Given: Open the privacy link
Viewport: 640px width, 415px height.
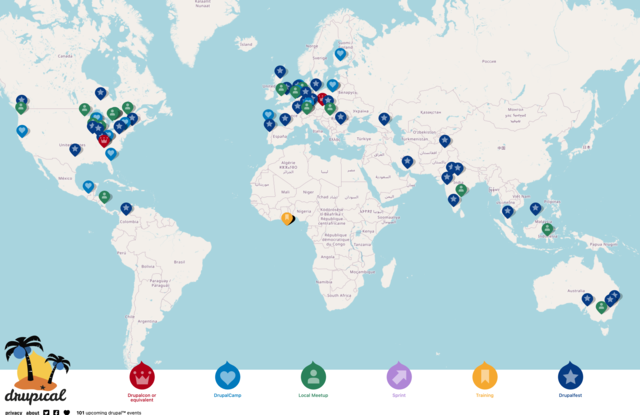Looking at the screenshot, I should tap(13, 413).
